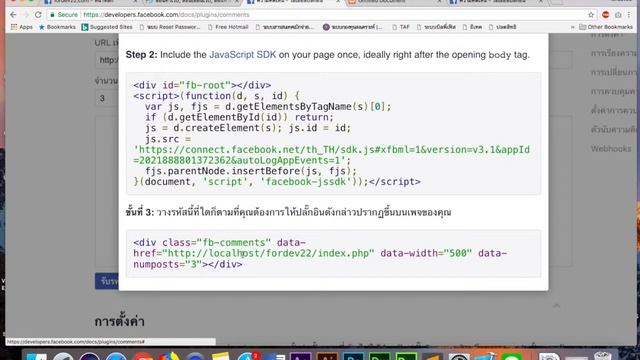This screenshot has height=360, width=640.
Task: Close the fordev22.com tab
Action: pyautogui.click(x=136, y=2)
